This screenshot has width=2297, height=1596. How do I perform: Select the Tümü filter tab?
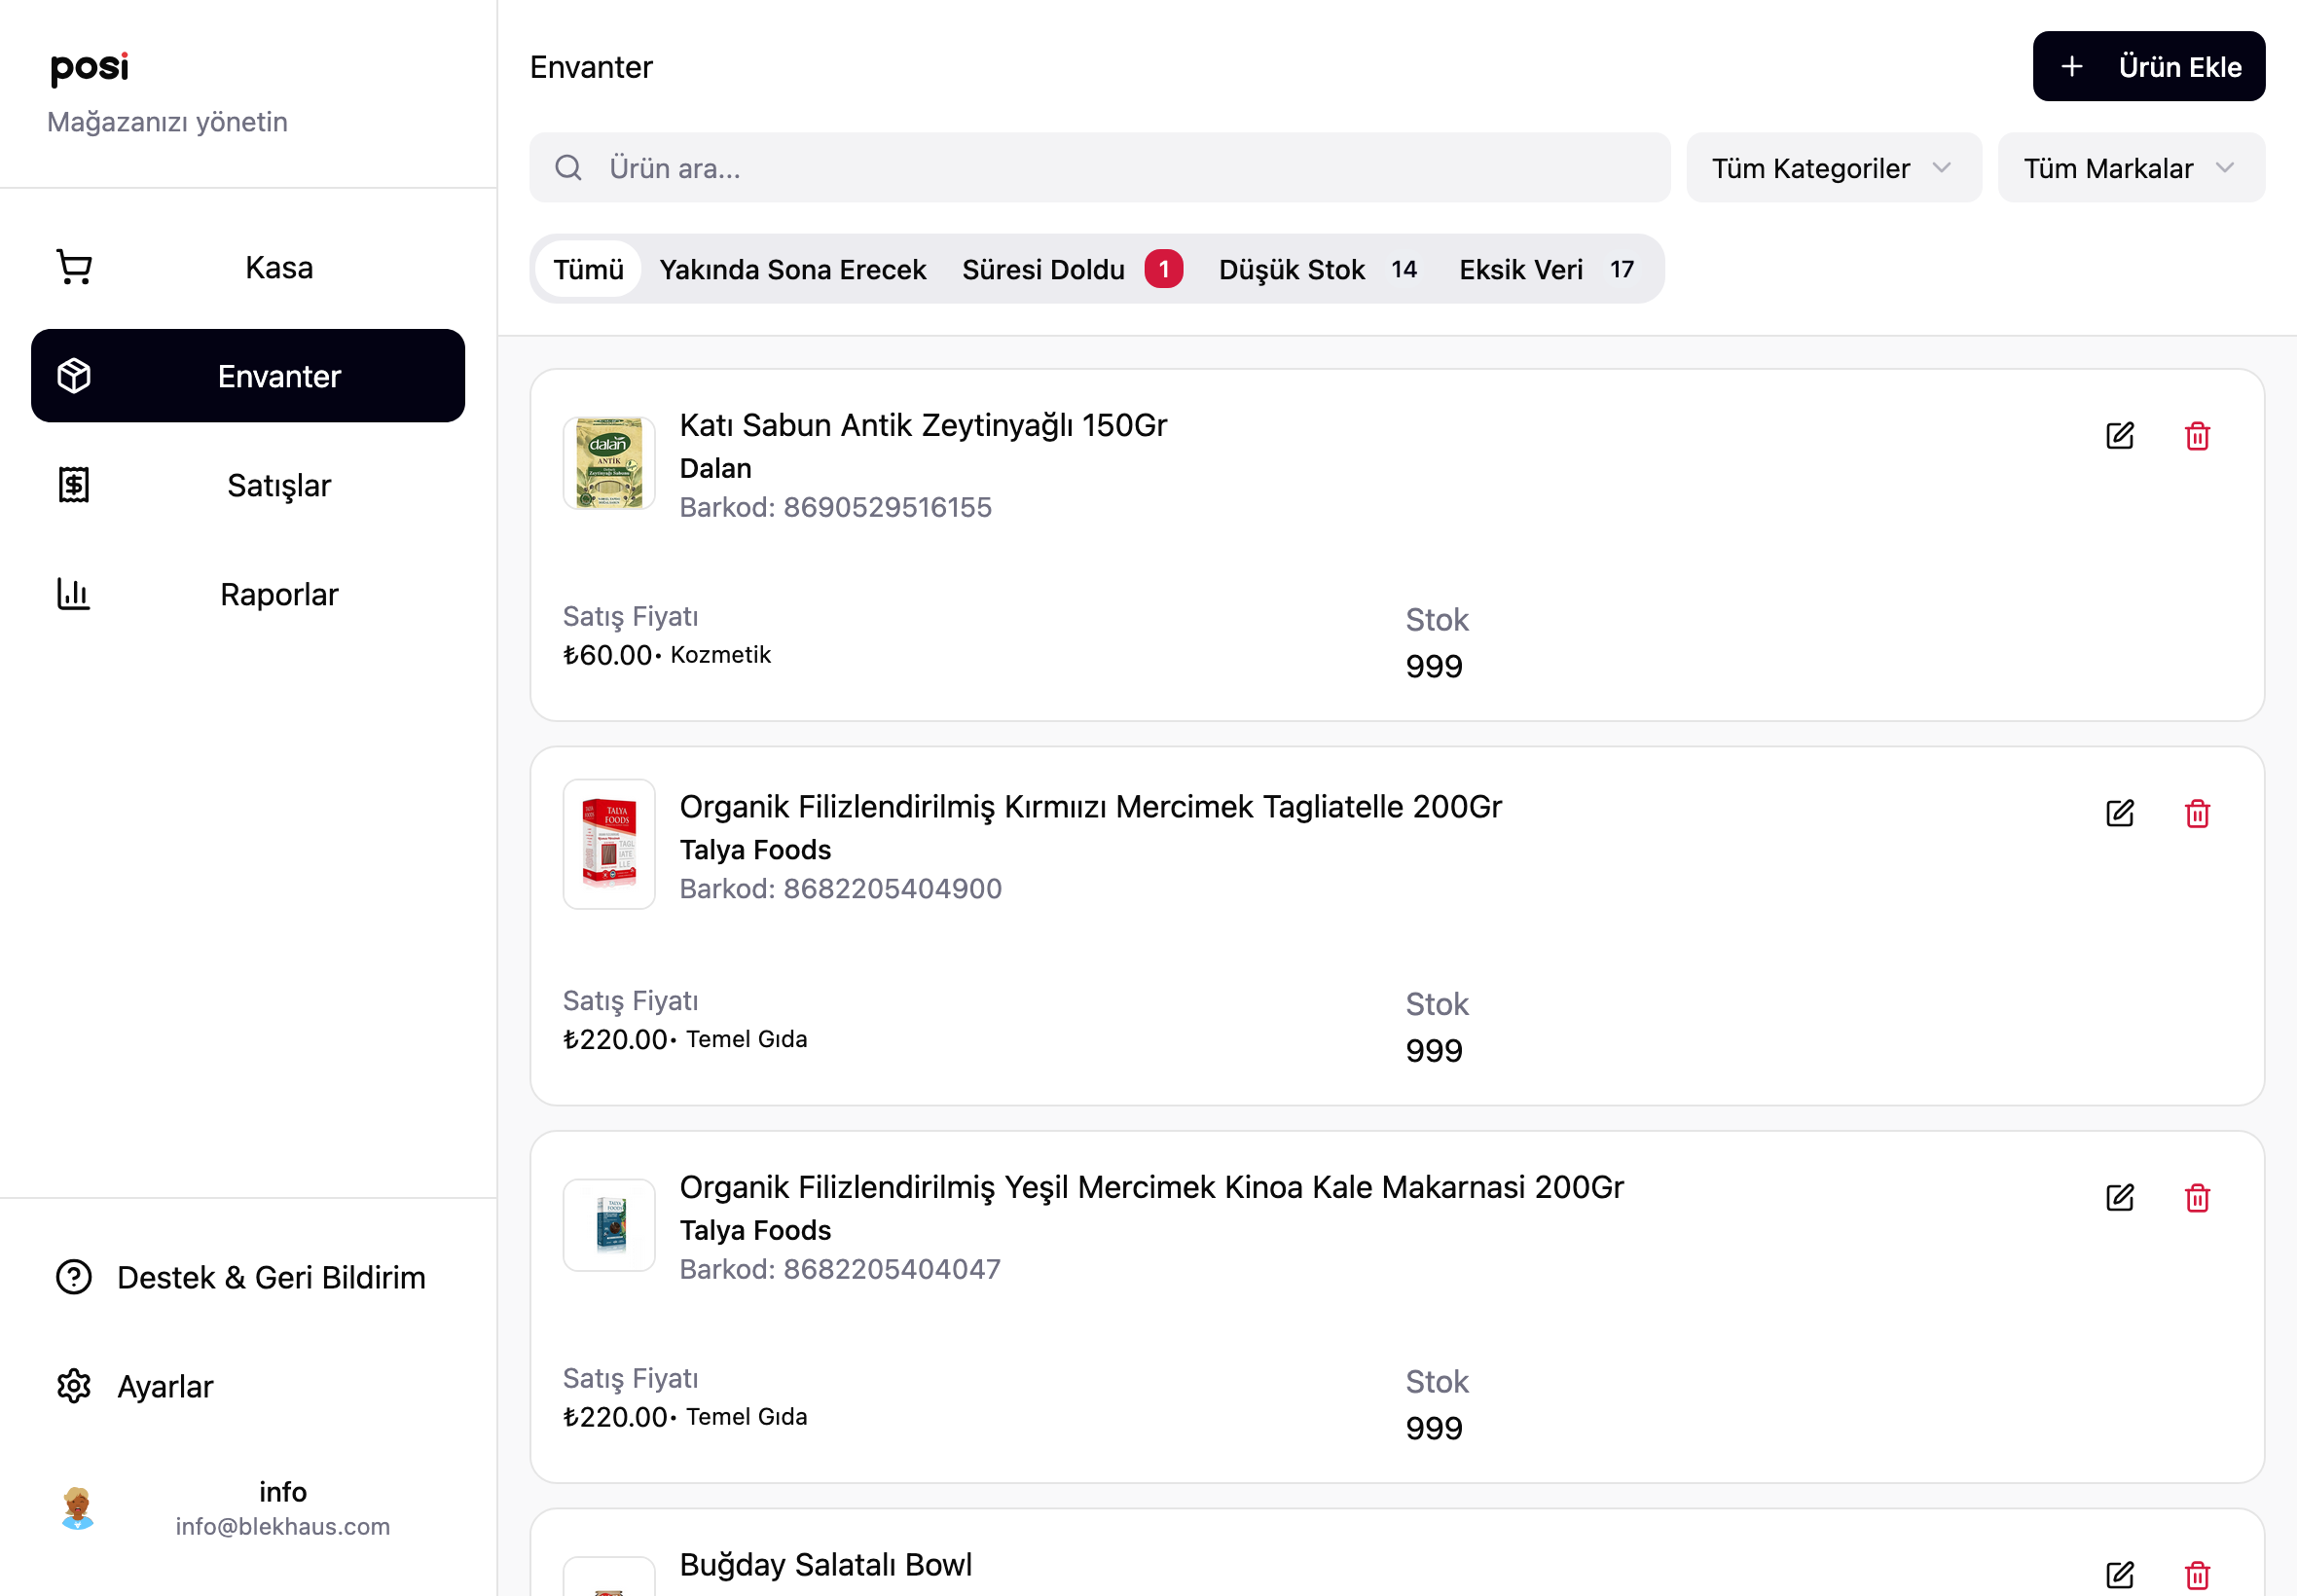pyautogui.click(x=589, y=269)
